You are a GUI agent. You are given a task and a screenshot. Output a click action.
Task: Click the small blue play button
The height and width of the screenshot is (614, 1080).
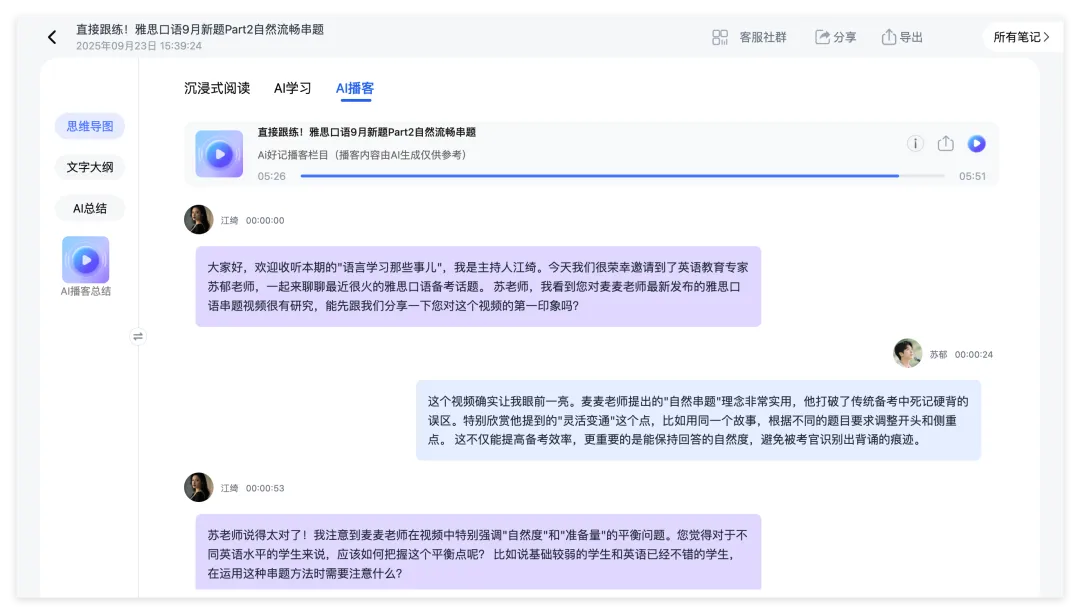point(977,143)
